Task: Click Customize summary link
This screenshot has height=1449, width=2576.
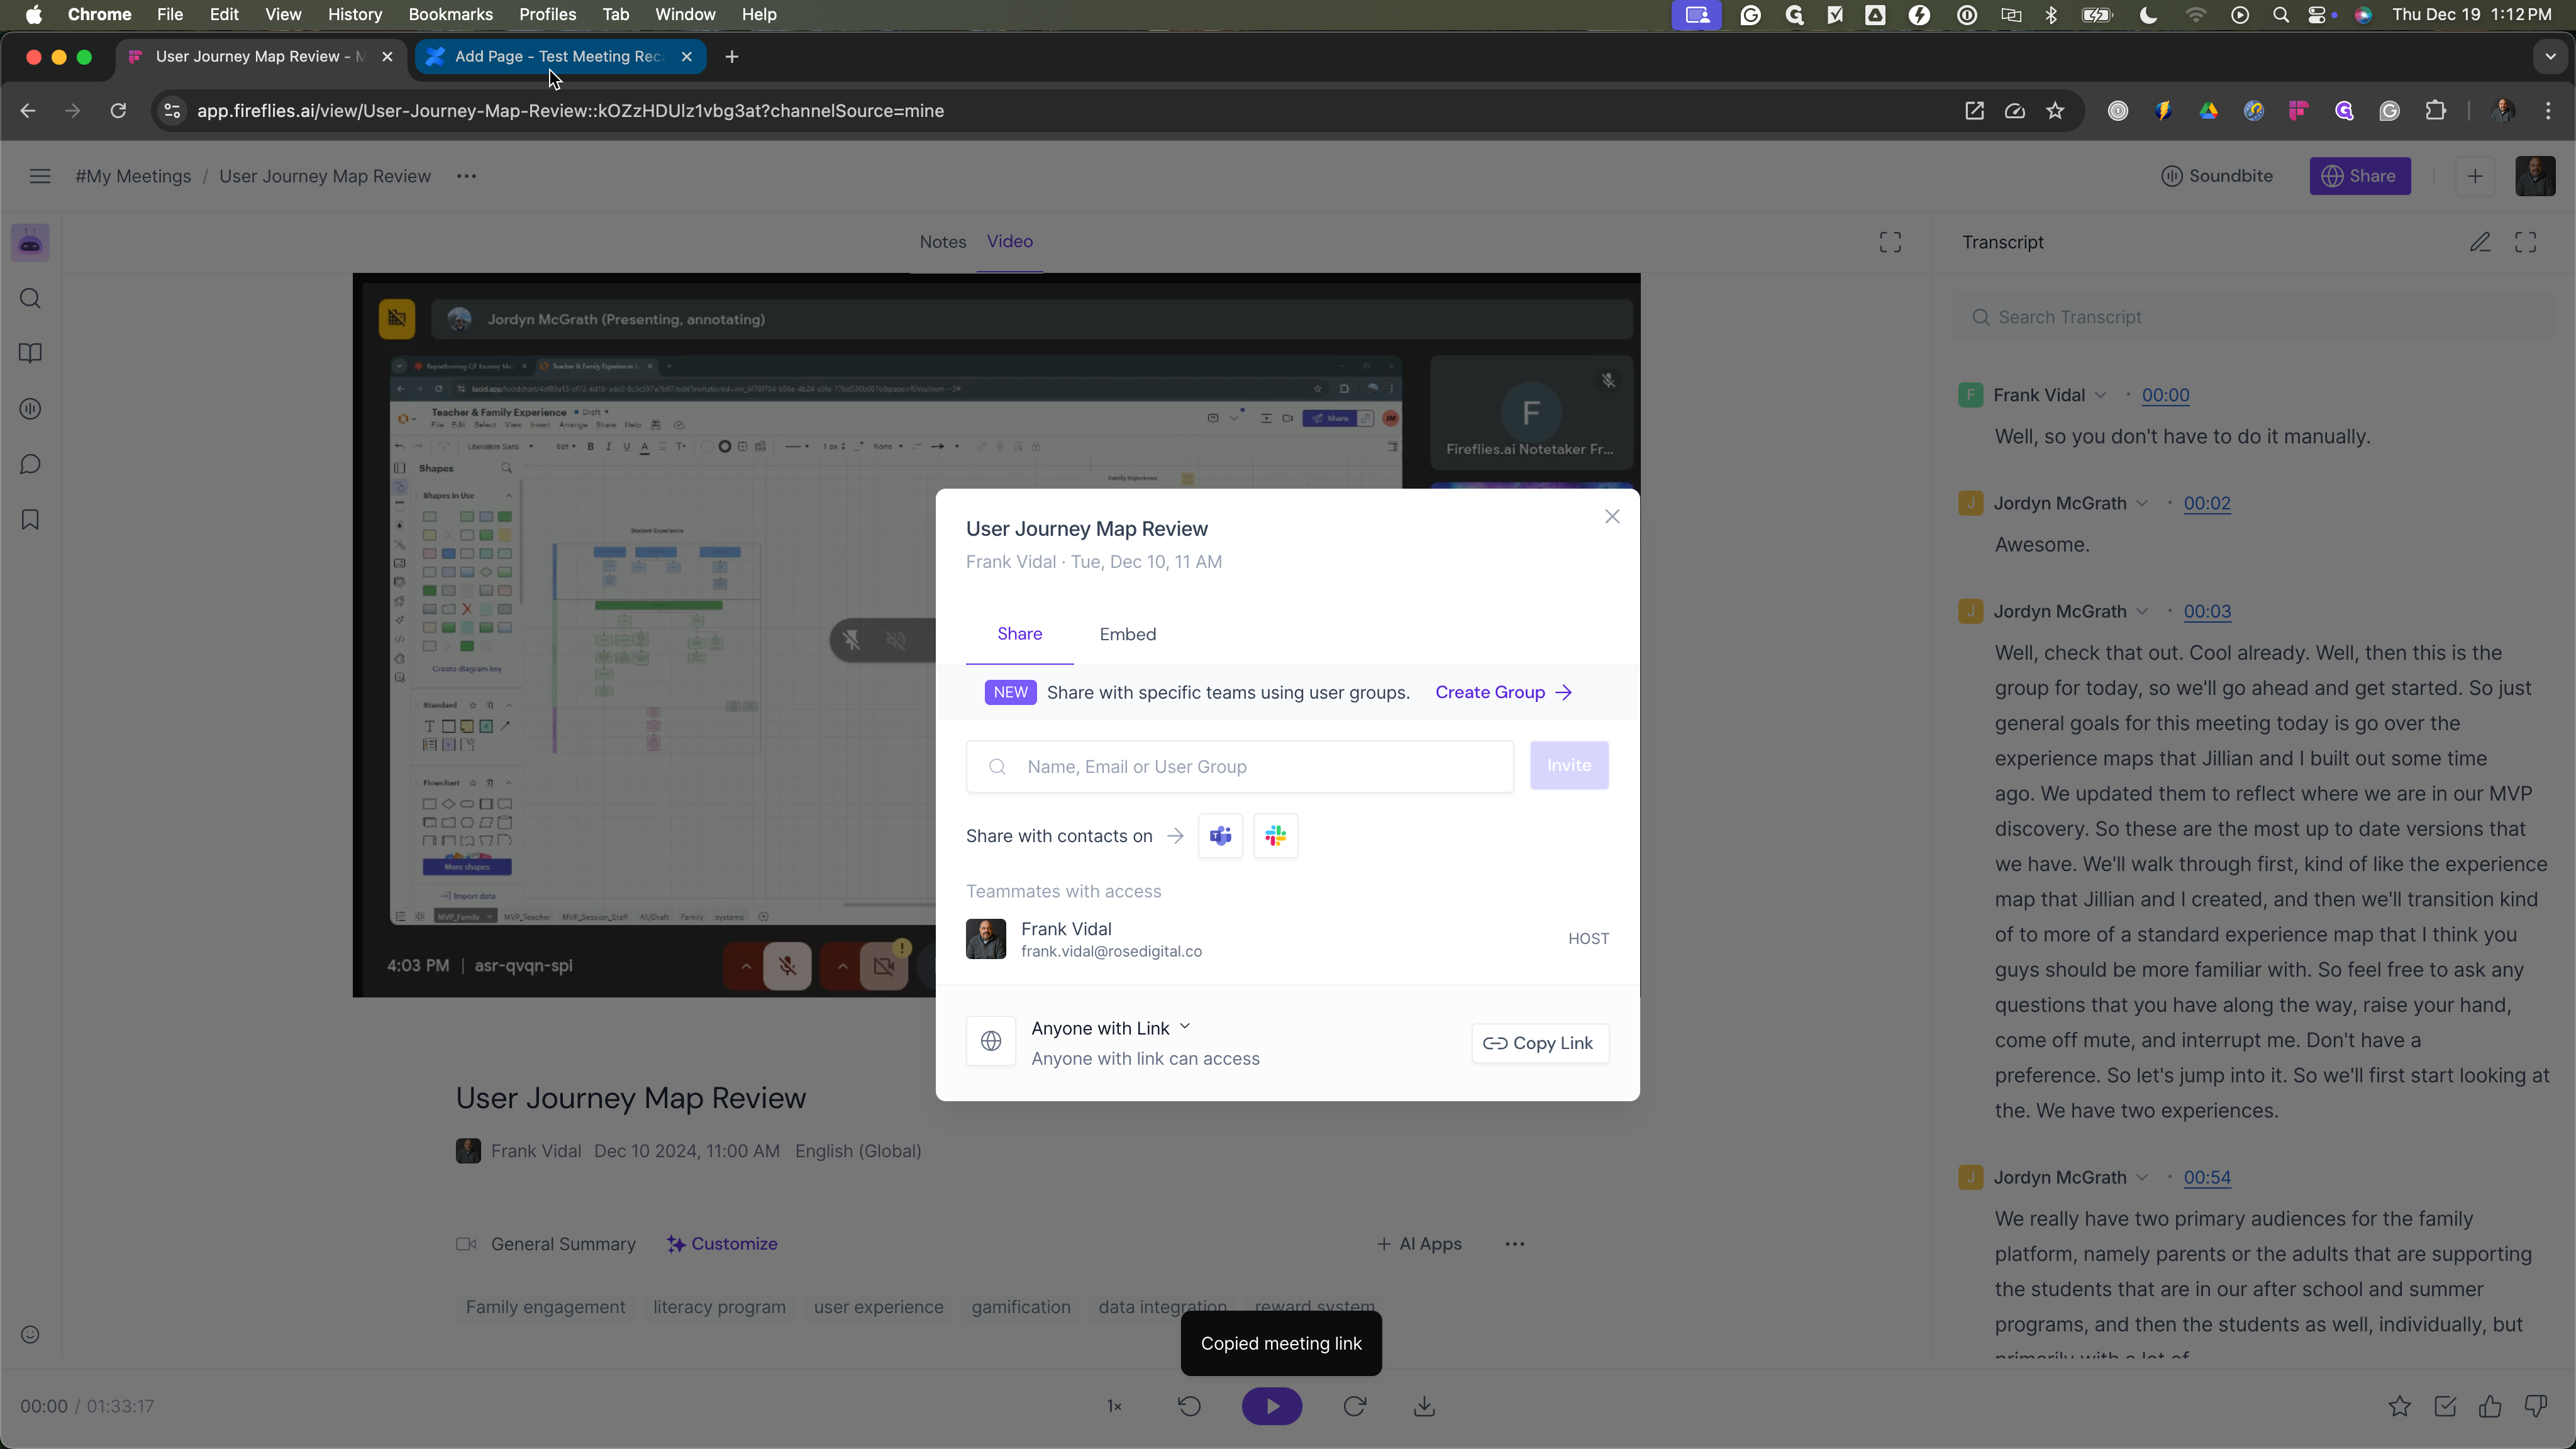Action: tap(722, 1244)
